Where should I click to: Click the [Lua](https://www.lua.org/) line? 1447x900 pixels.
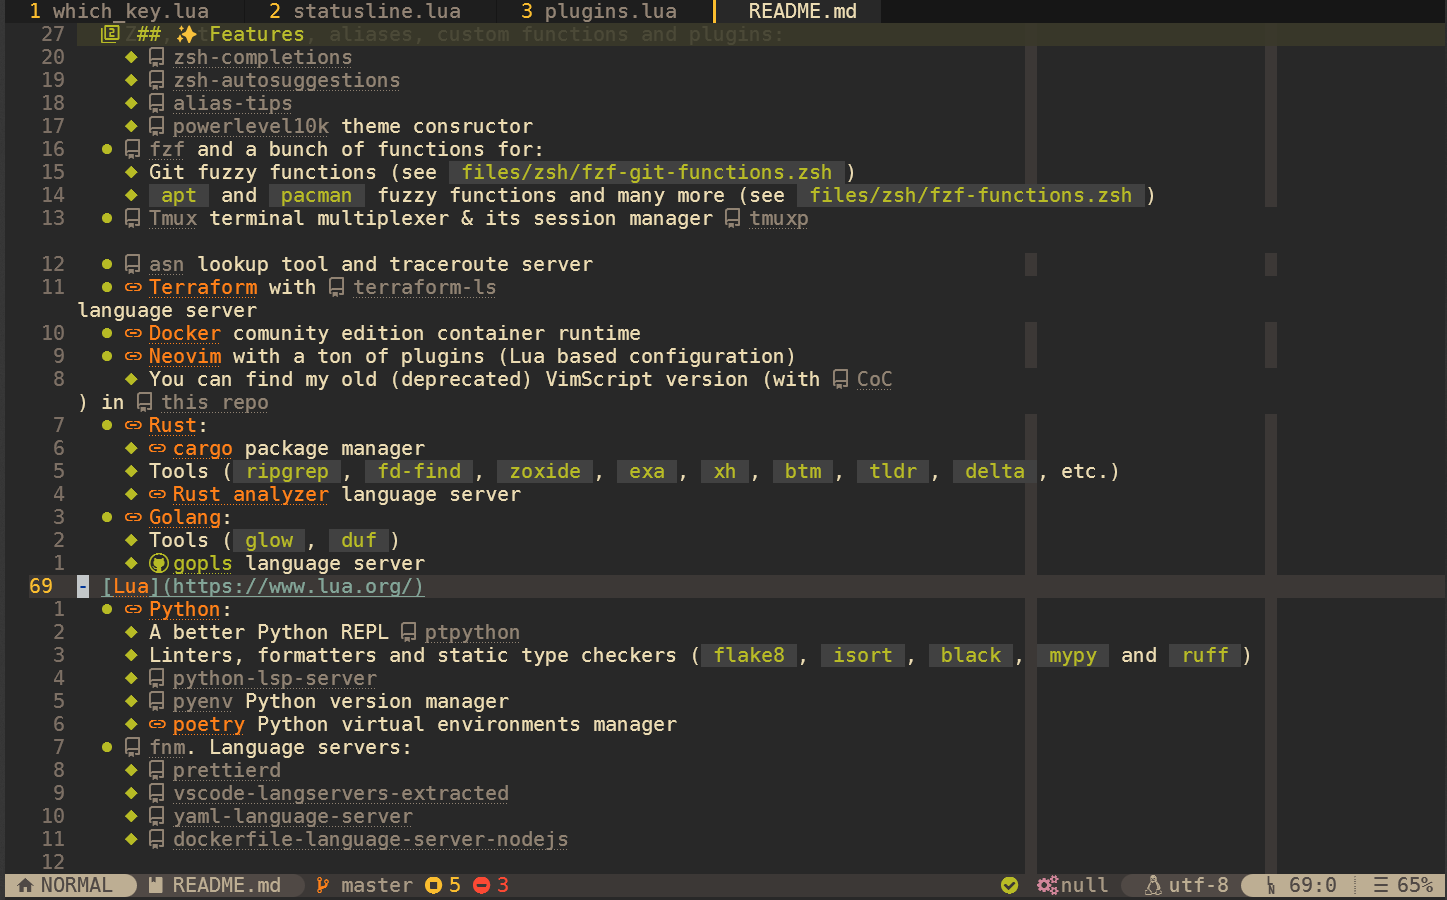(x=263, y=586)
